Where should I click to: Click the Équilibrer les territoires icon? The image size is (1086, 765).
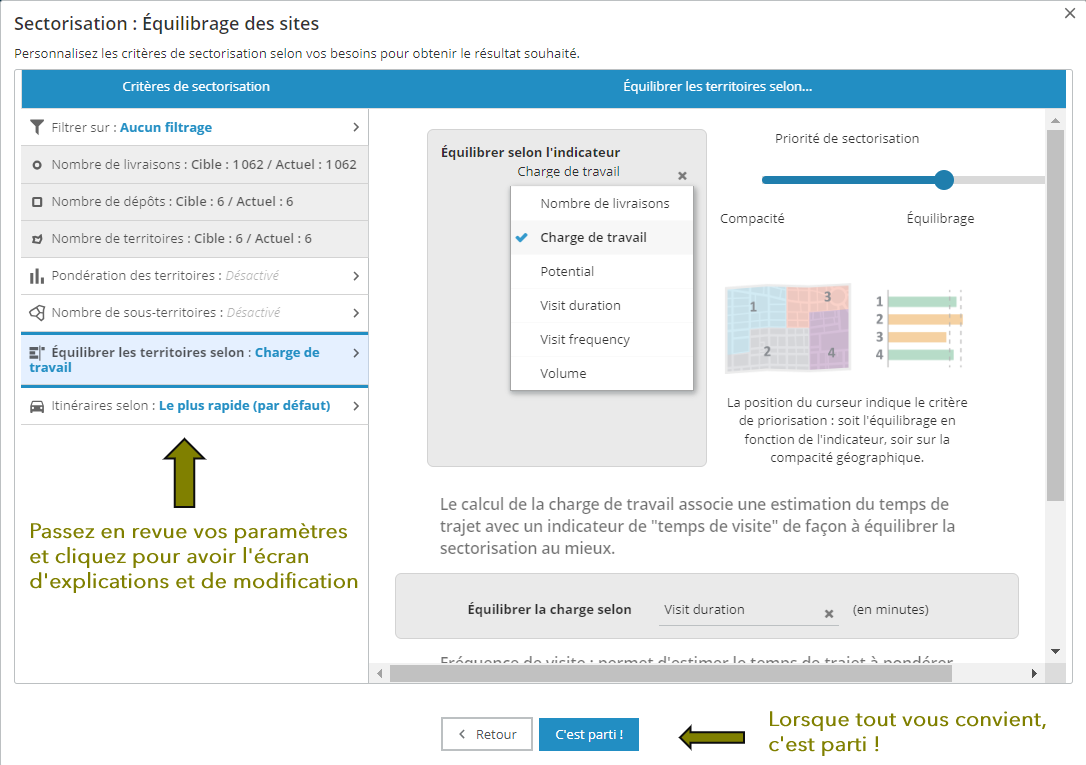pyautogui.click(x=37, y=353)
